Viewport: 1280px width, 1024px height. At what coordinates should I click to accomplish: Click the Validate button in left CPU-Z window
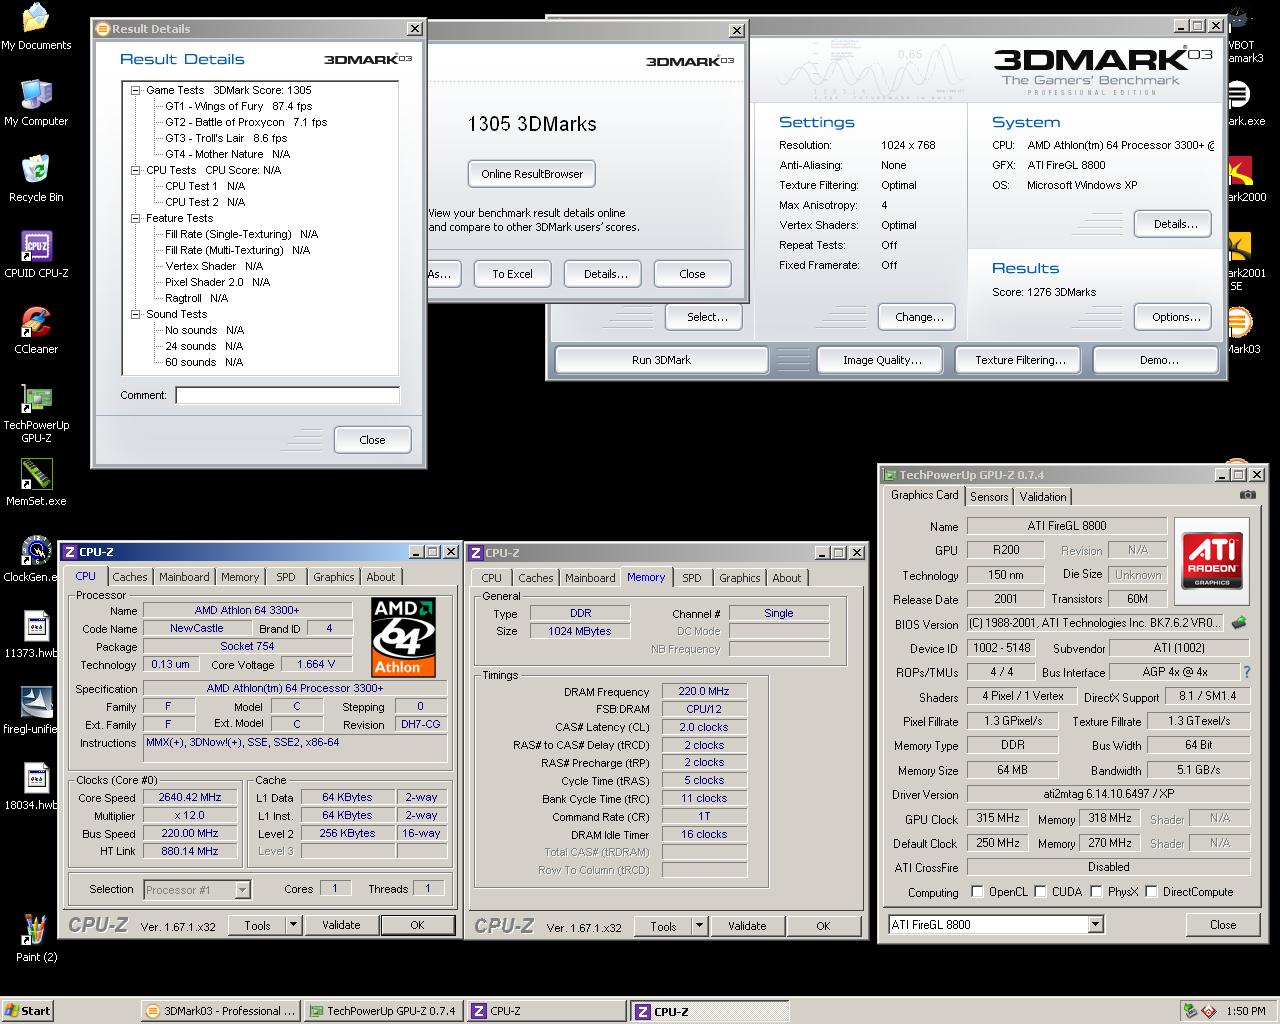point(341,926)
